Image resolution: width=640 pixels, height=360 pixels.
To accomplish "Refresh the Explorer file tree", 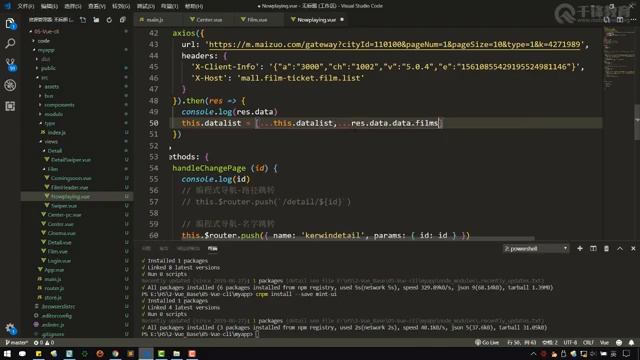I will coord(109,20).
